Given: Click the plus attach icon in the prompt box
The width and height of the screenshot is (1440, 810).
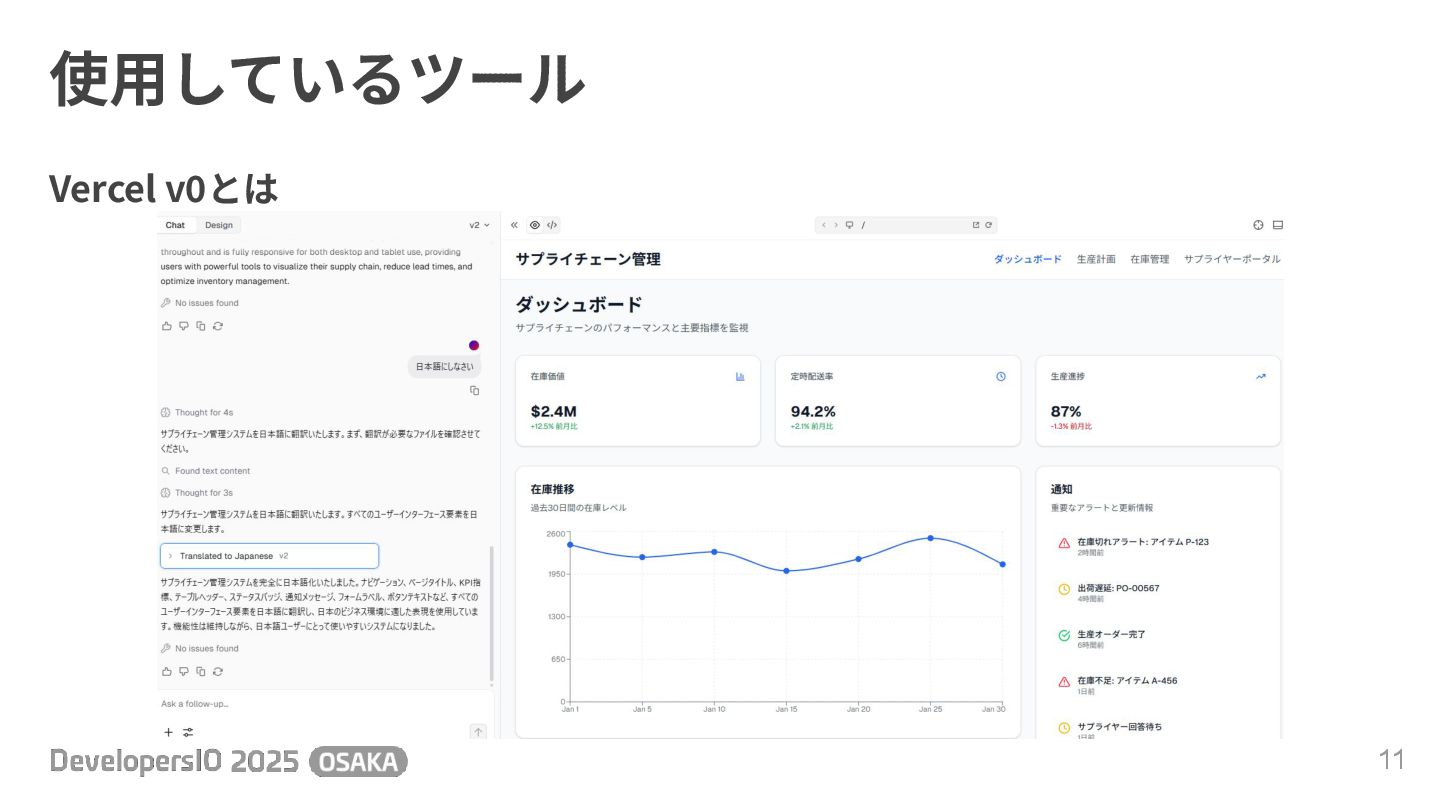Looking at the screenshot, I should coord(168,732).
